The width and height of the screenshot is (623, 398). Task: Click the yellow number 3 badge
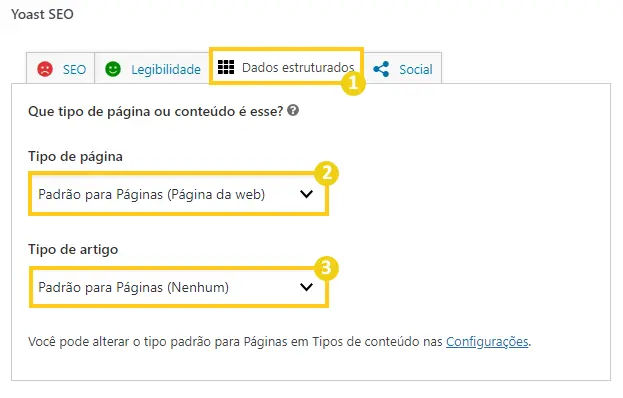(x=326, y=267)
